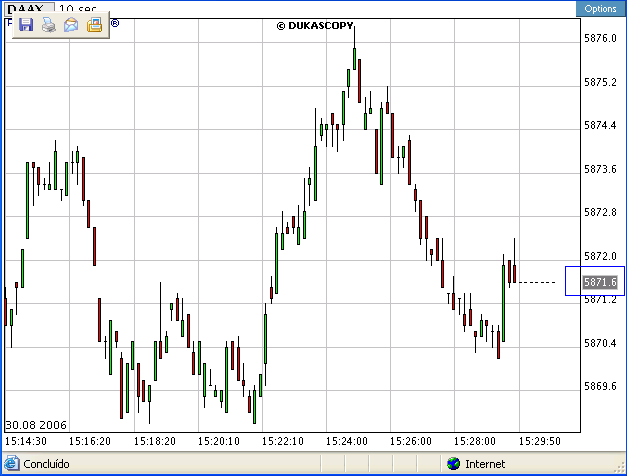Click the 5874.4 price axis label
627x476 pixels.
(x=600, y=126)
